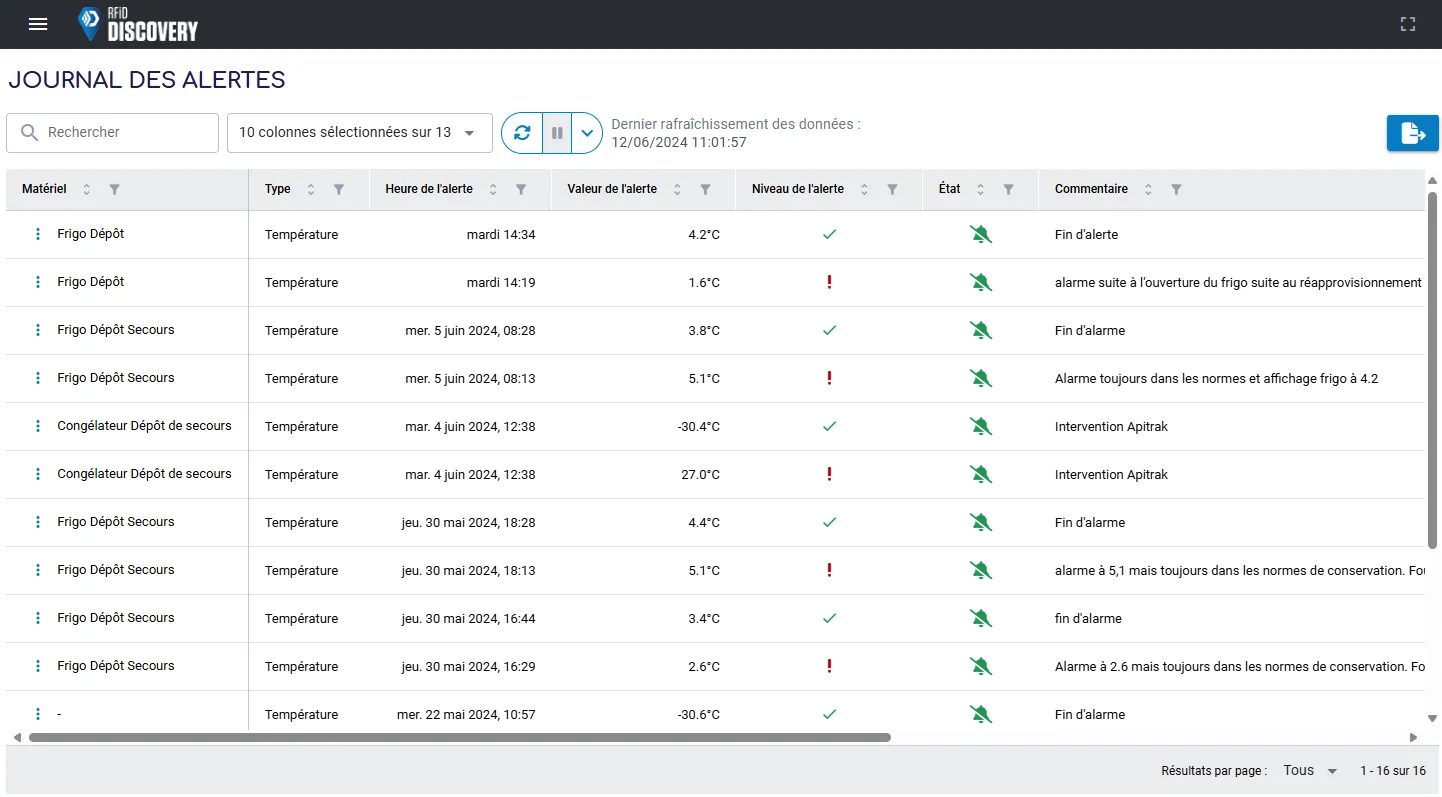Focus the Rechercher search field
Screen dimensions: 1442x797
click(113, 133)
